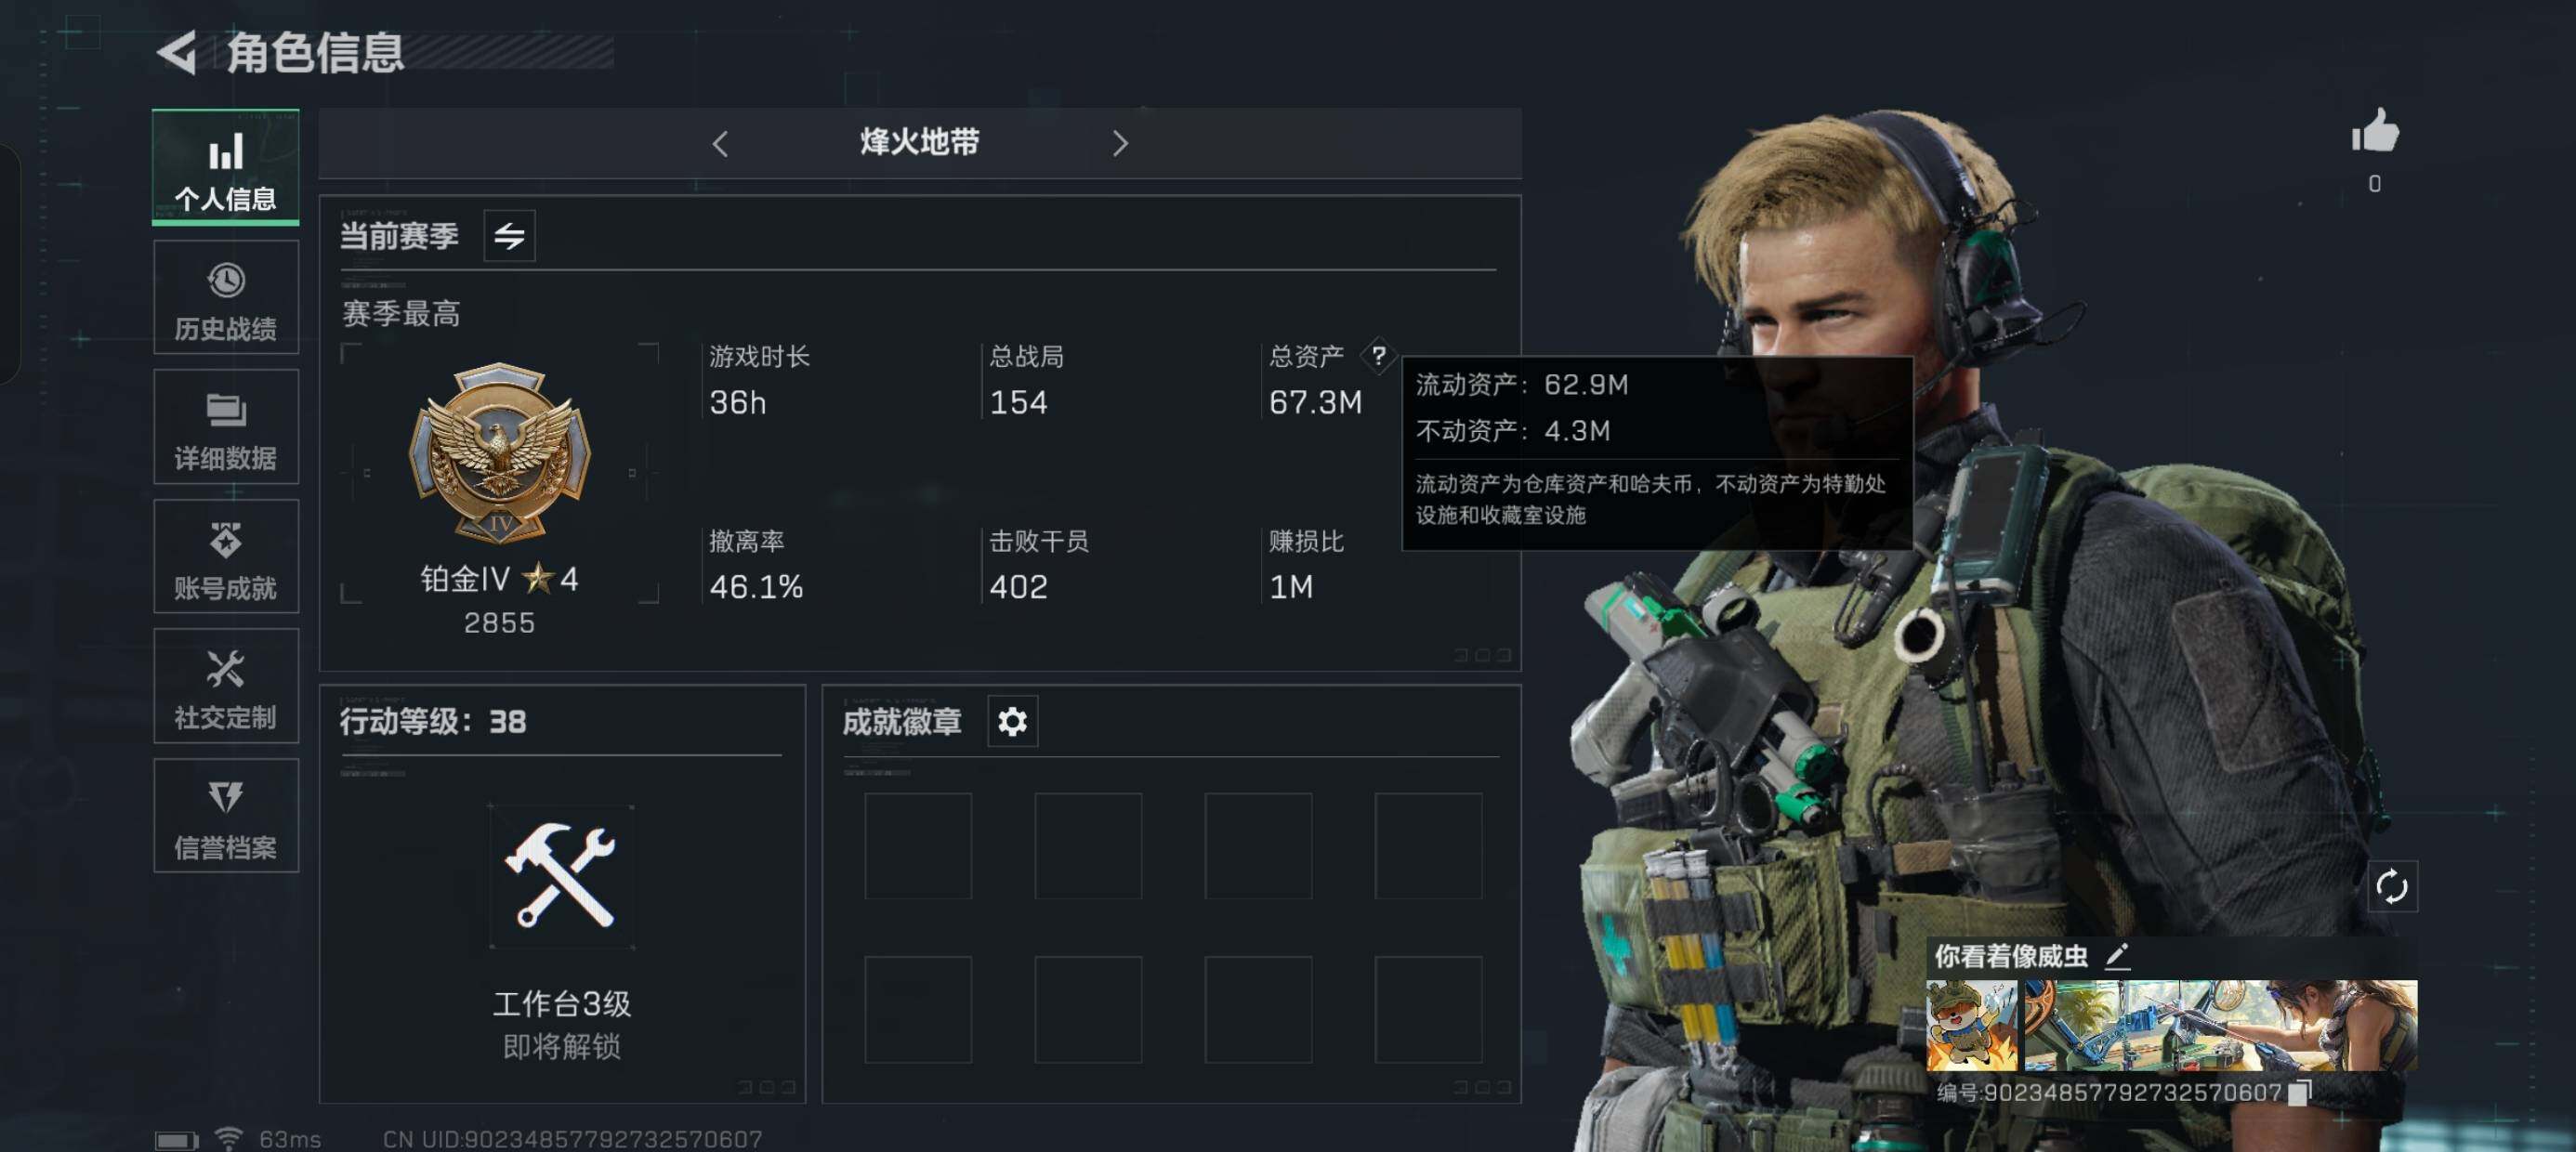Go to previous mode with left chevron
The image size is (2576, 1152).
click(x=720, y=144)
